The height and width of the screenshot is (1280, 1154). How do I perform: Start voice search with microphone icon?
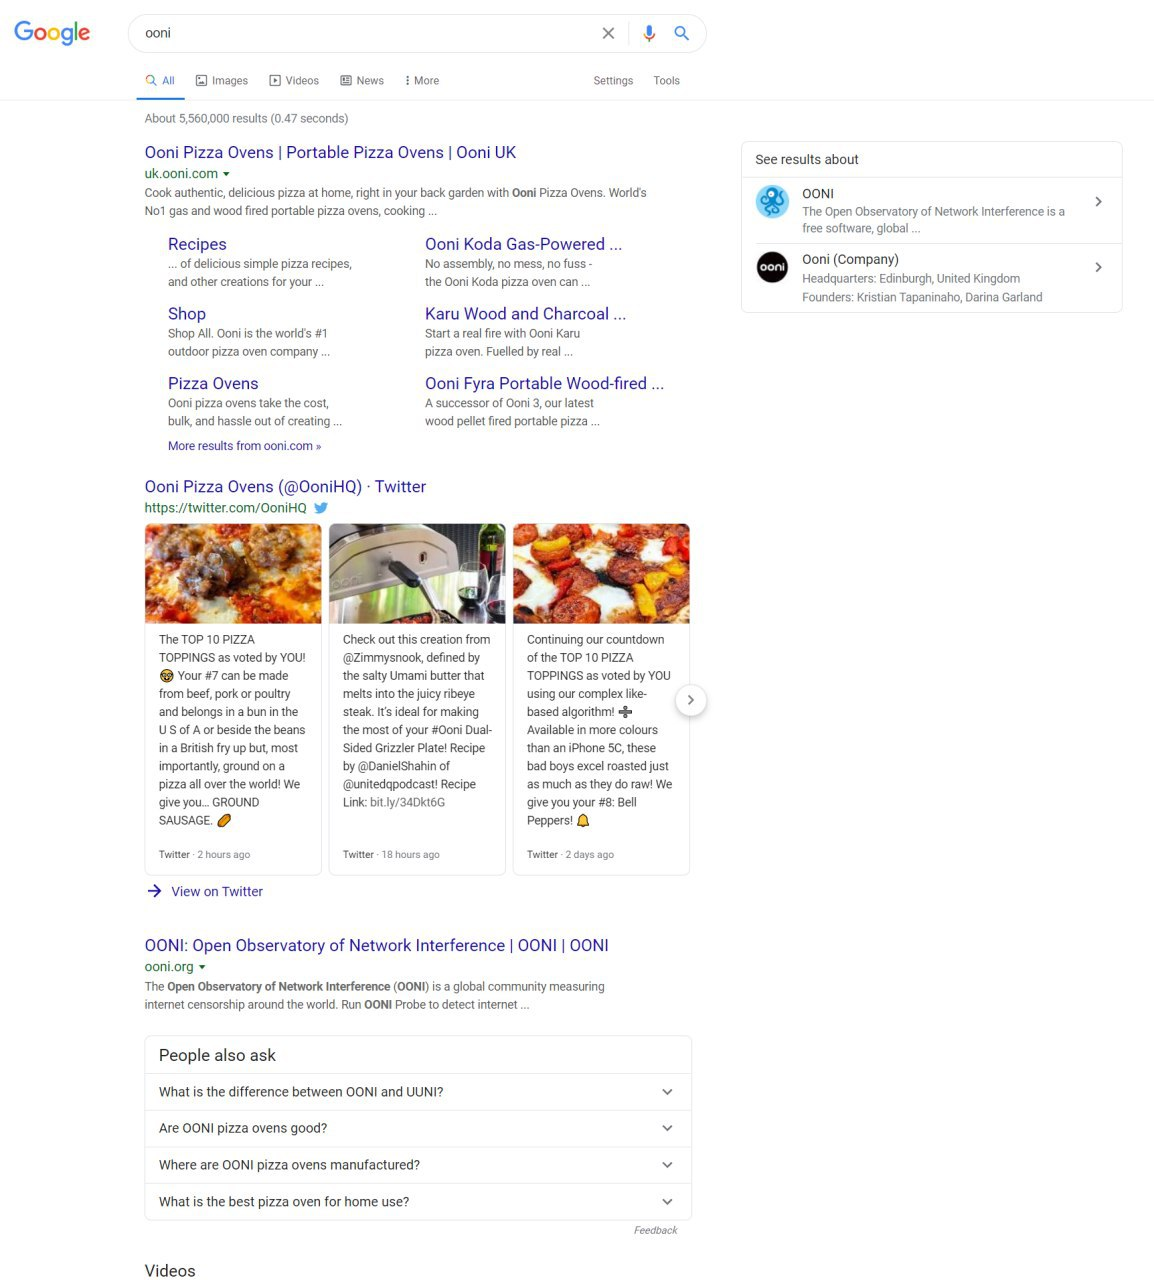tap(649, 33)
